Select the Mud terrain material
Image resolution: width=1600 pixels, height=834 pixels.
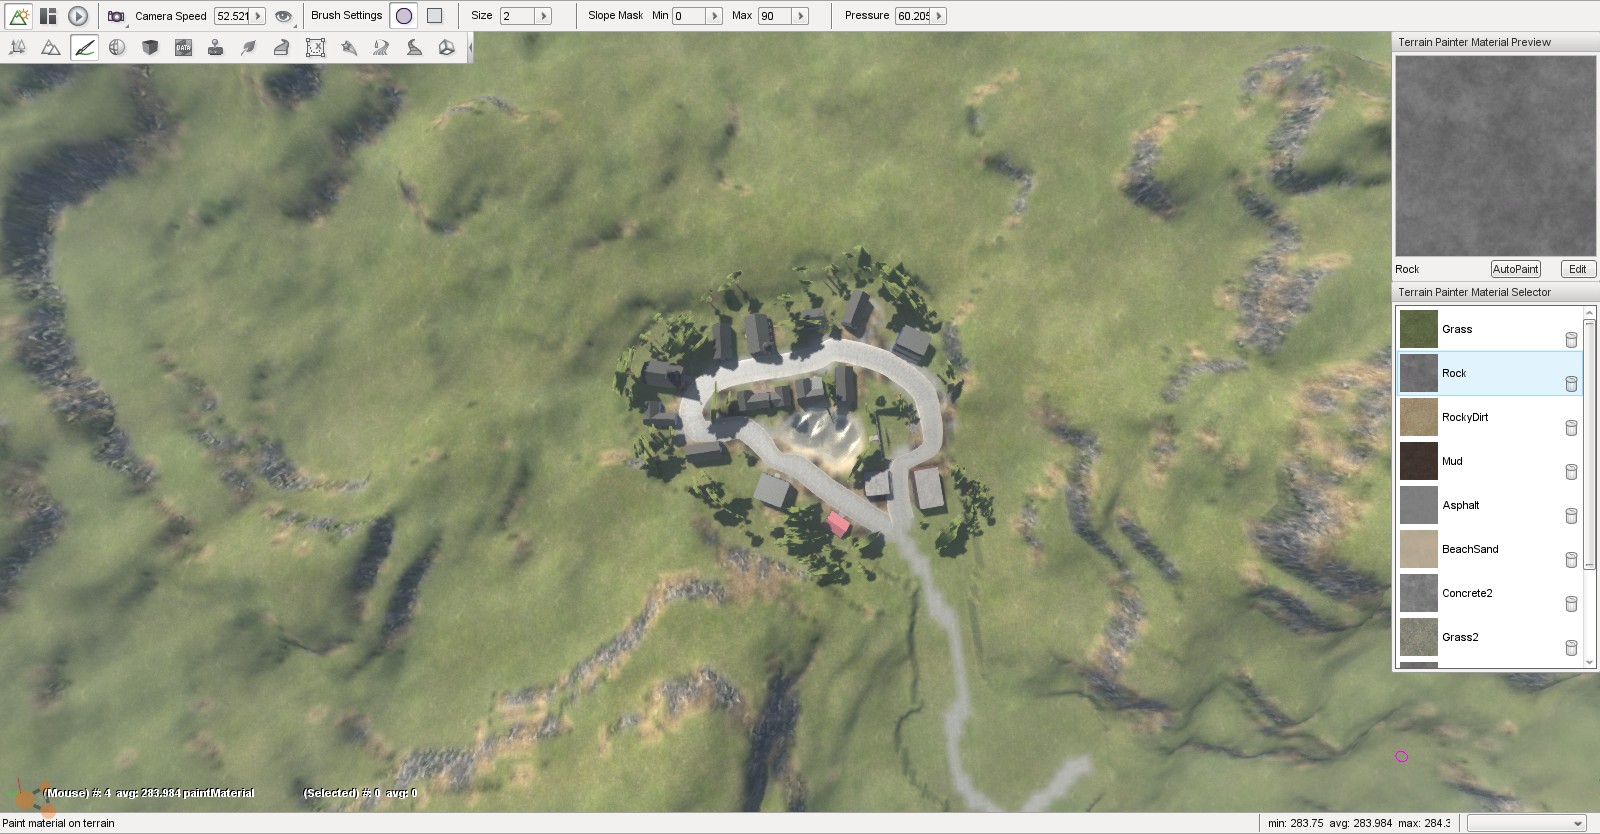tap(1489, 461)
